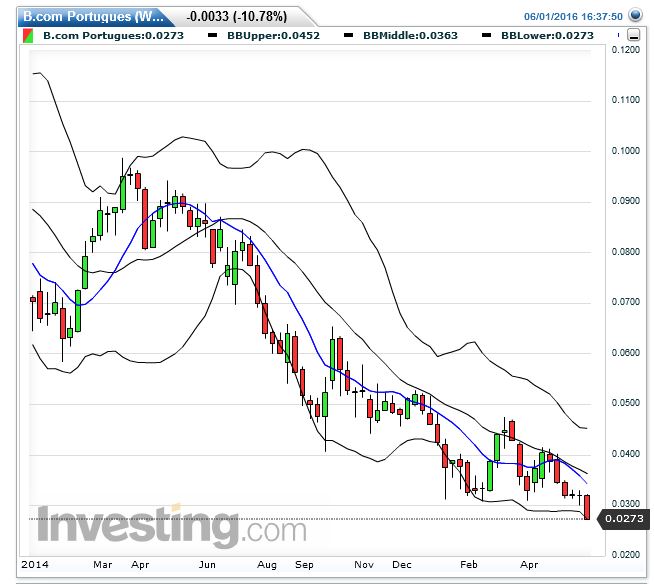This screenshot has height=584, width=654.
Task: Click the BBMiddle legend marker
Action: point(348,35)
